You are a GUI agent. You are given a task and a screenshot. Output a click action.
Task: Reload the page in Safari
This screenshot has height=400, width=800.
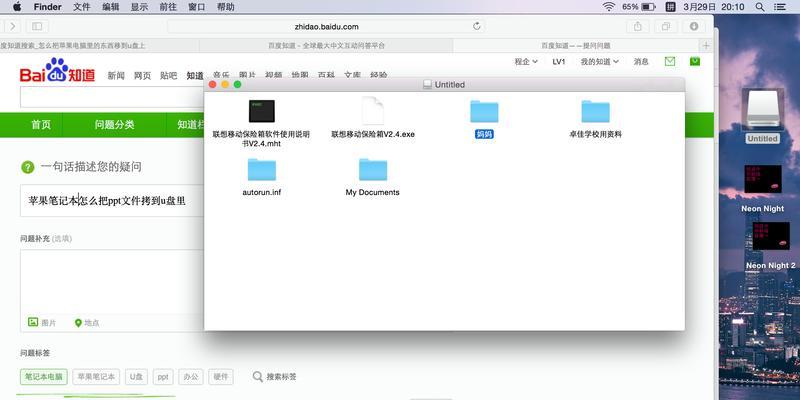pyautogui.click(x=477, y=27)
